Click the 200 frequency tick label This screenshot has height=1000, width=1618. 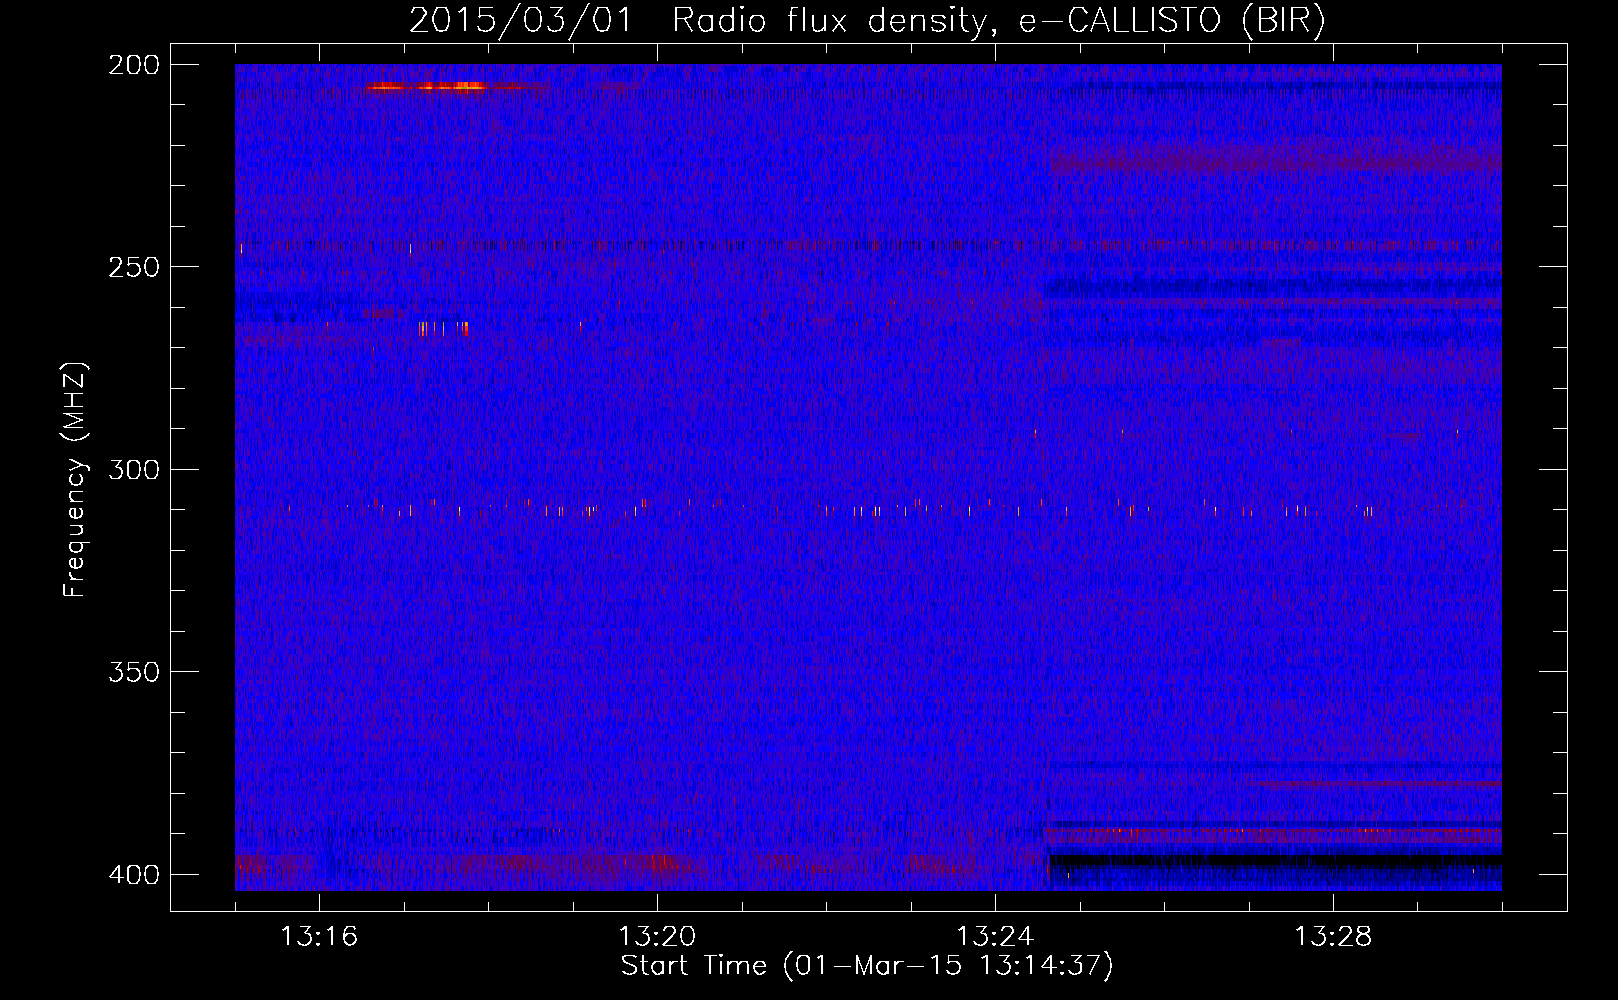click(133, 65)
